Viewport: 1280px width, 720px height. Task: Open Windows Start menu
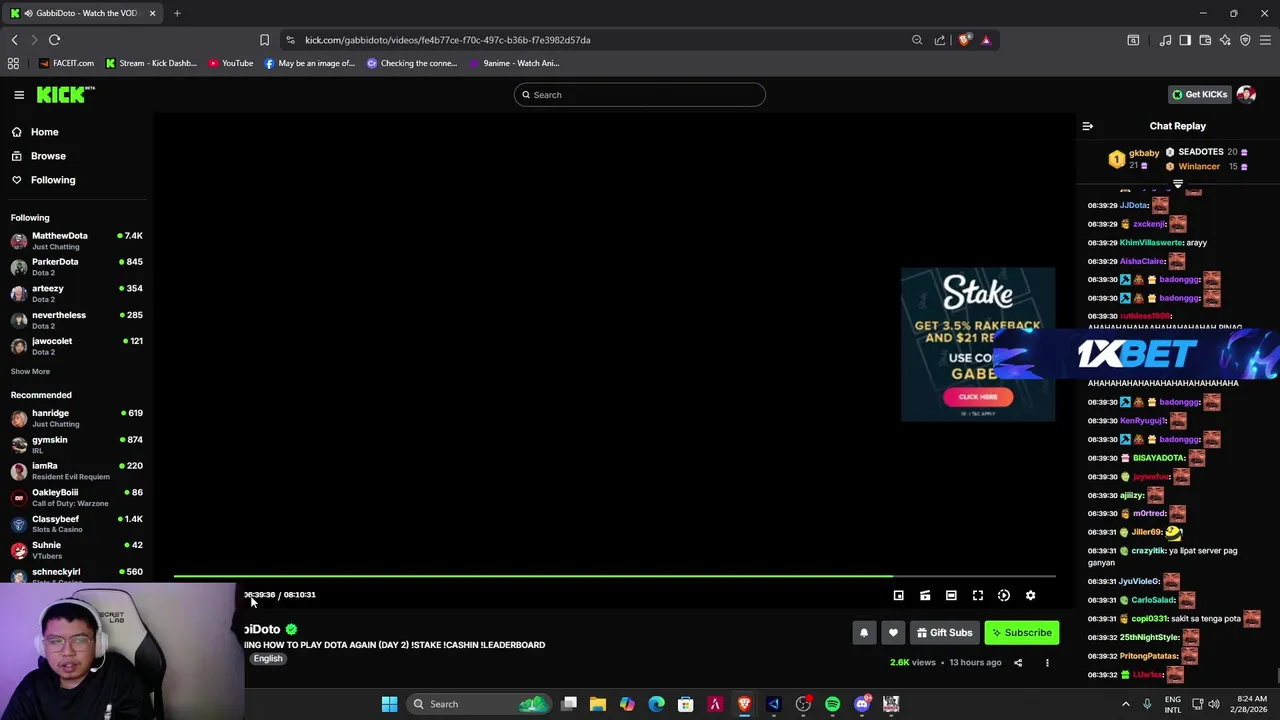point(389,704)
